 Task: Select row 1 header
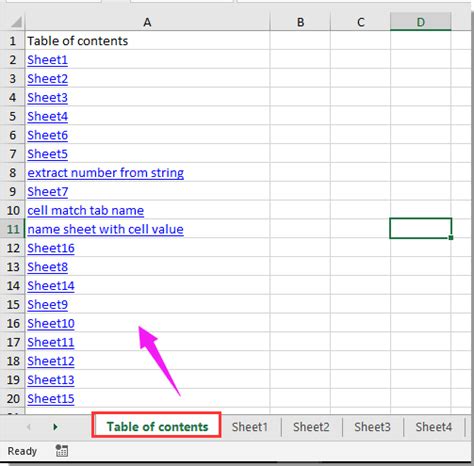pos(12,41)
